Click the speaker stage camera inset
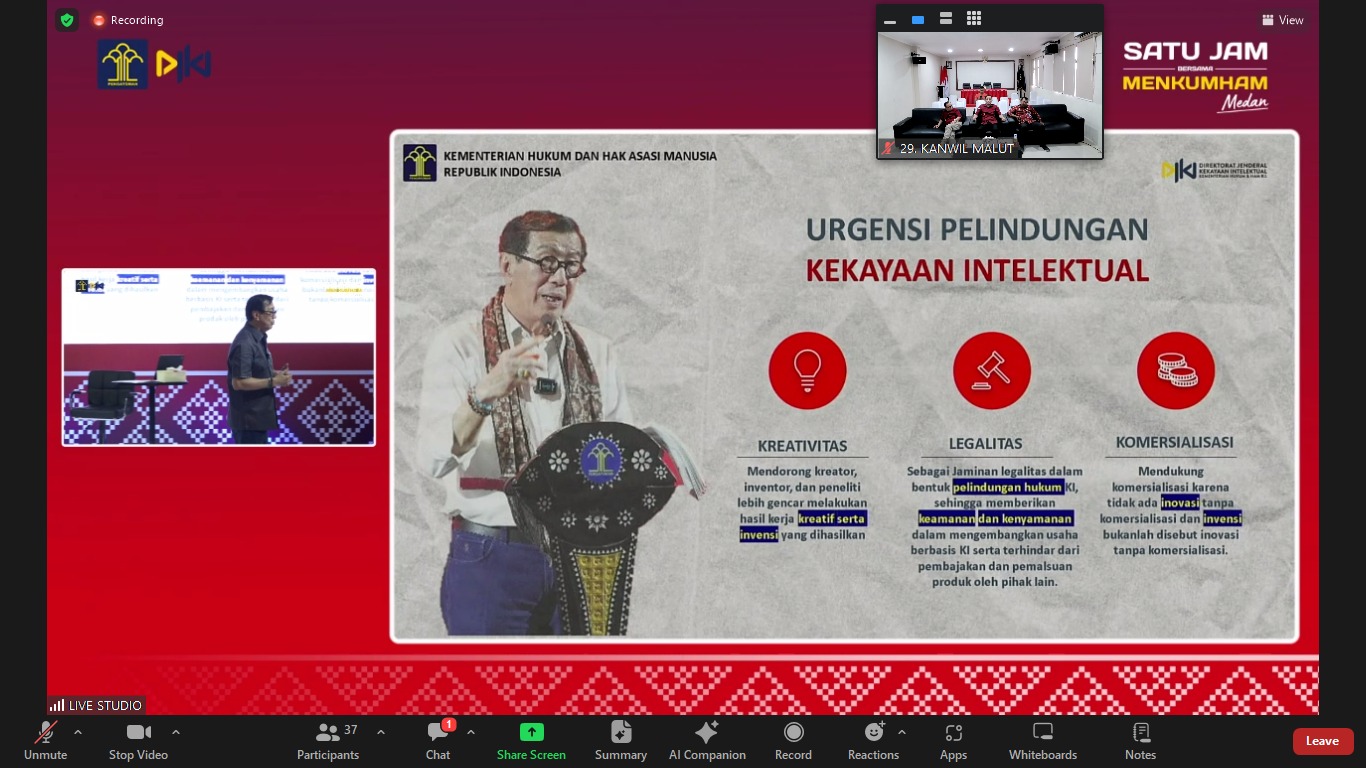 click(x=219, y=357)
